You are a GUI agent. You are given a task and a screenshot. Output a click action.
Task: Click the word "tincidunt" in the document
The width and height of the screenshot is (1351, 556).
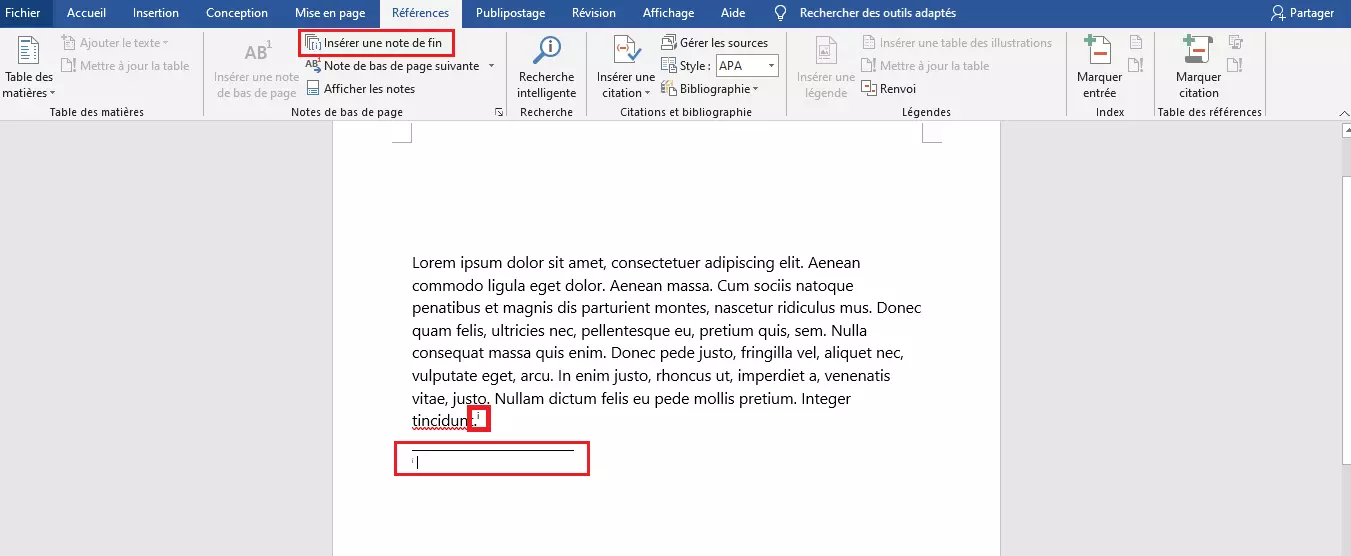point(443,421)
